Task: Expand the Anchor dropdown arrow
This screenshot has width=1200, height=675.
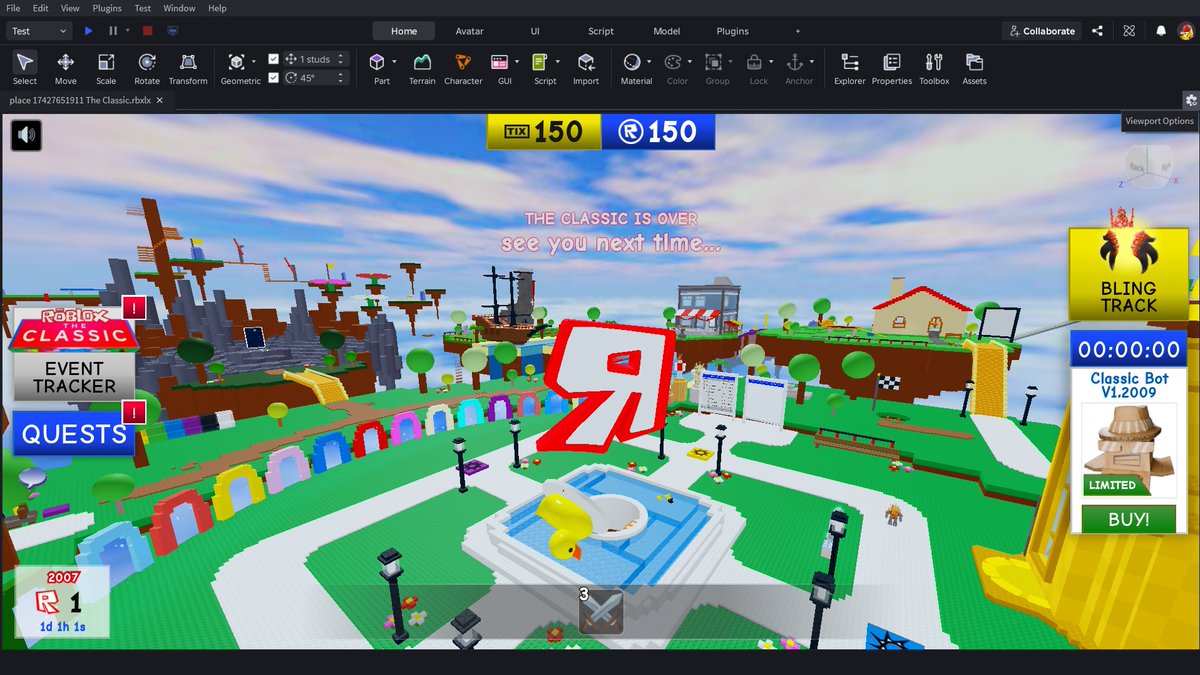Action: (x=812, y=62)
